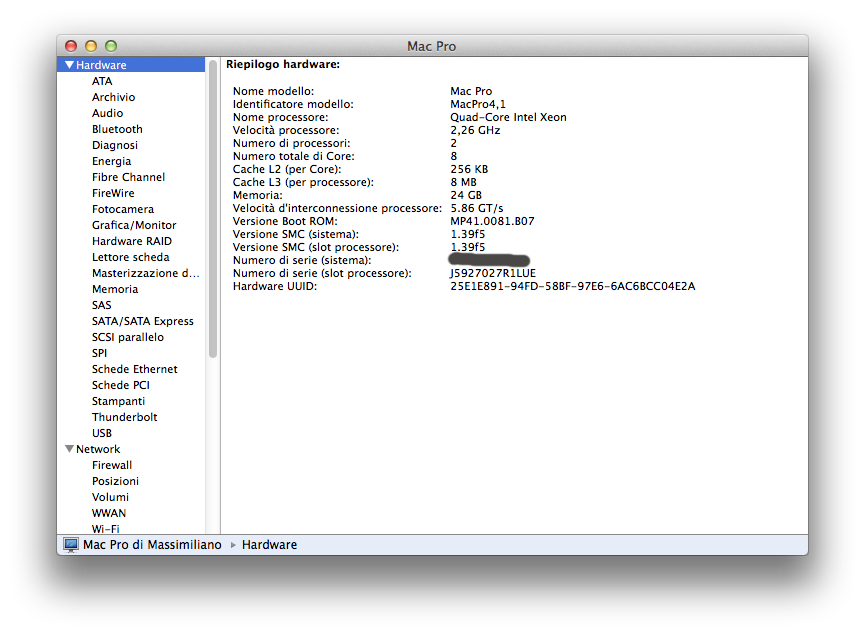This screenshot has height=634, width=865.
Task: Collapse the Hardware disclosure triangle
Action: pos(70,65)
